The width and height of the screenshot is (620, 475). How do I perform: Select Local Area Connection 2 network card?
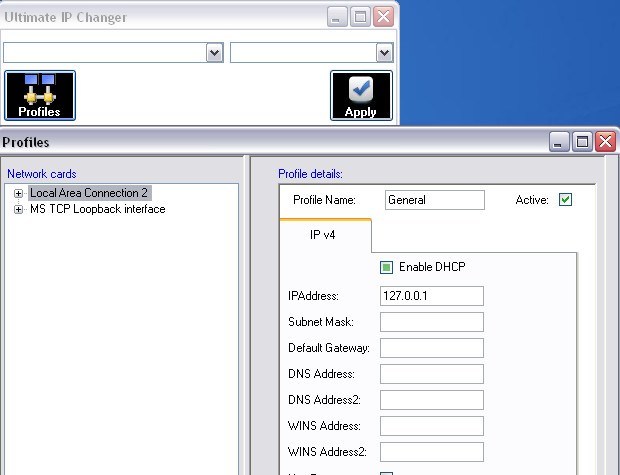point(89,193)
